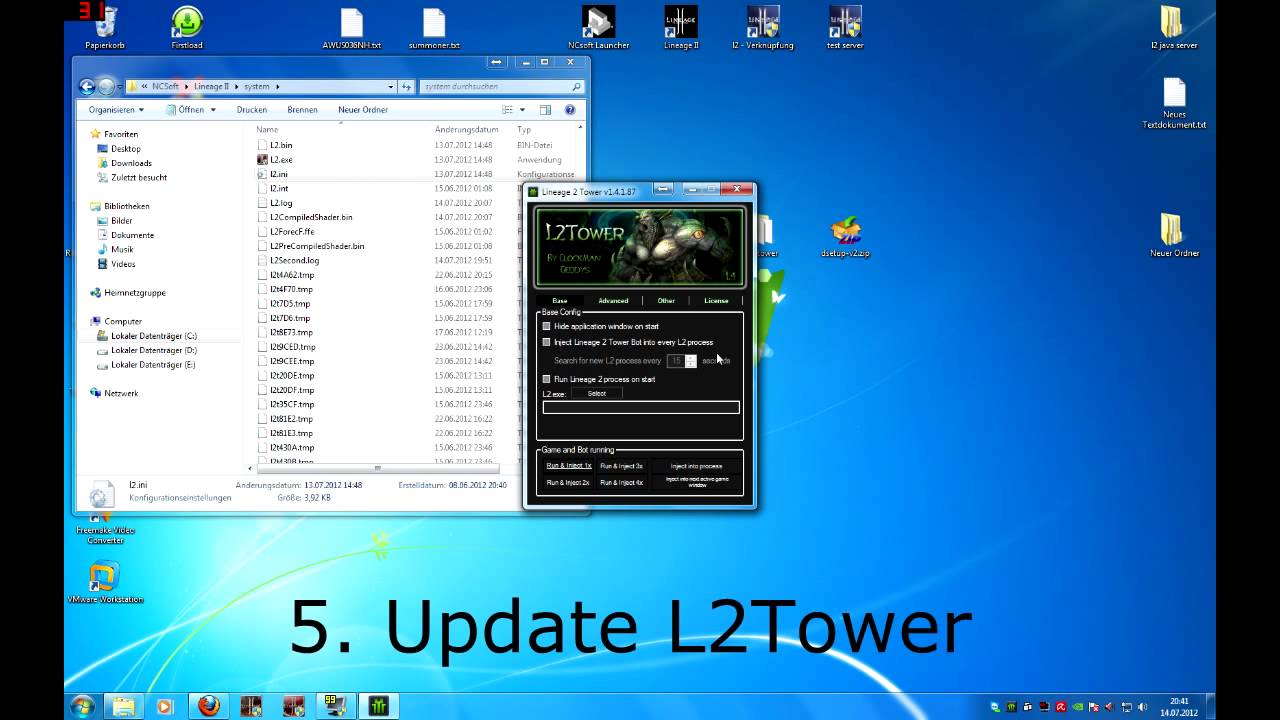This screenshot has width=1280, height=720.
Task: Select the summoner.txt desktop file
Action: [x=434, y=28]
